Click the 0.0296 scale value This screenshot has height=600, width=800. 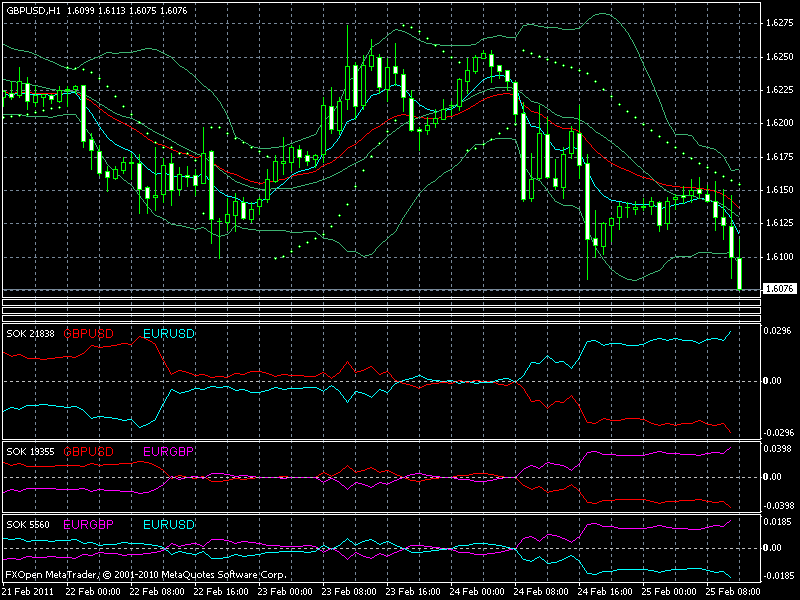click(779, 331)
